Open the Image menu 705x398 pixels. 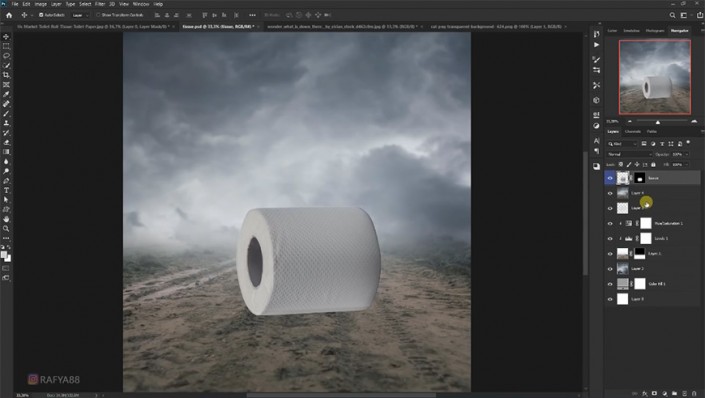coord(40,4)
